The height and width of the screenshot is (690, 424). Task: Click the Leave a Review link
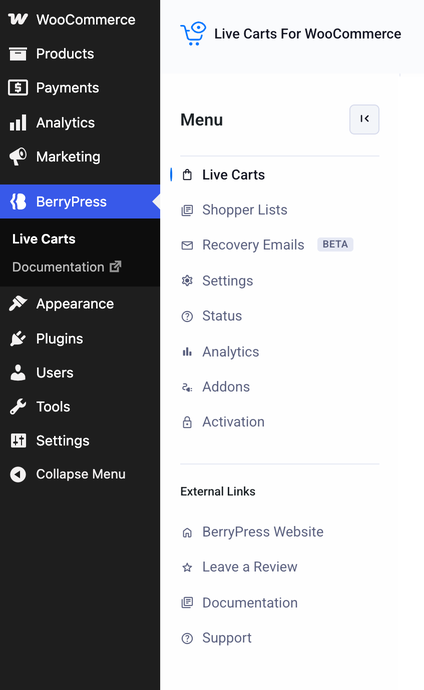click(x=249, y=567)
